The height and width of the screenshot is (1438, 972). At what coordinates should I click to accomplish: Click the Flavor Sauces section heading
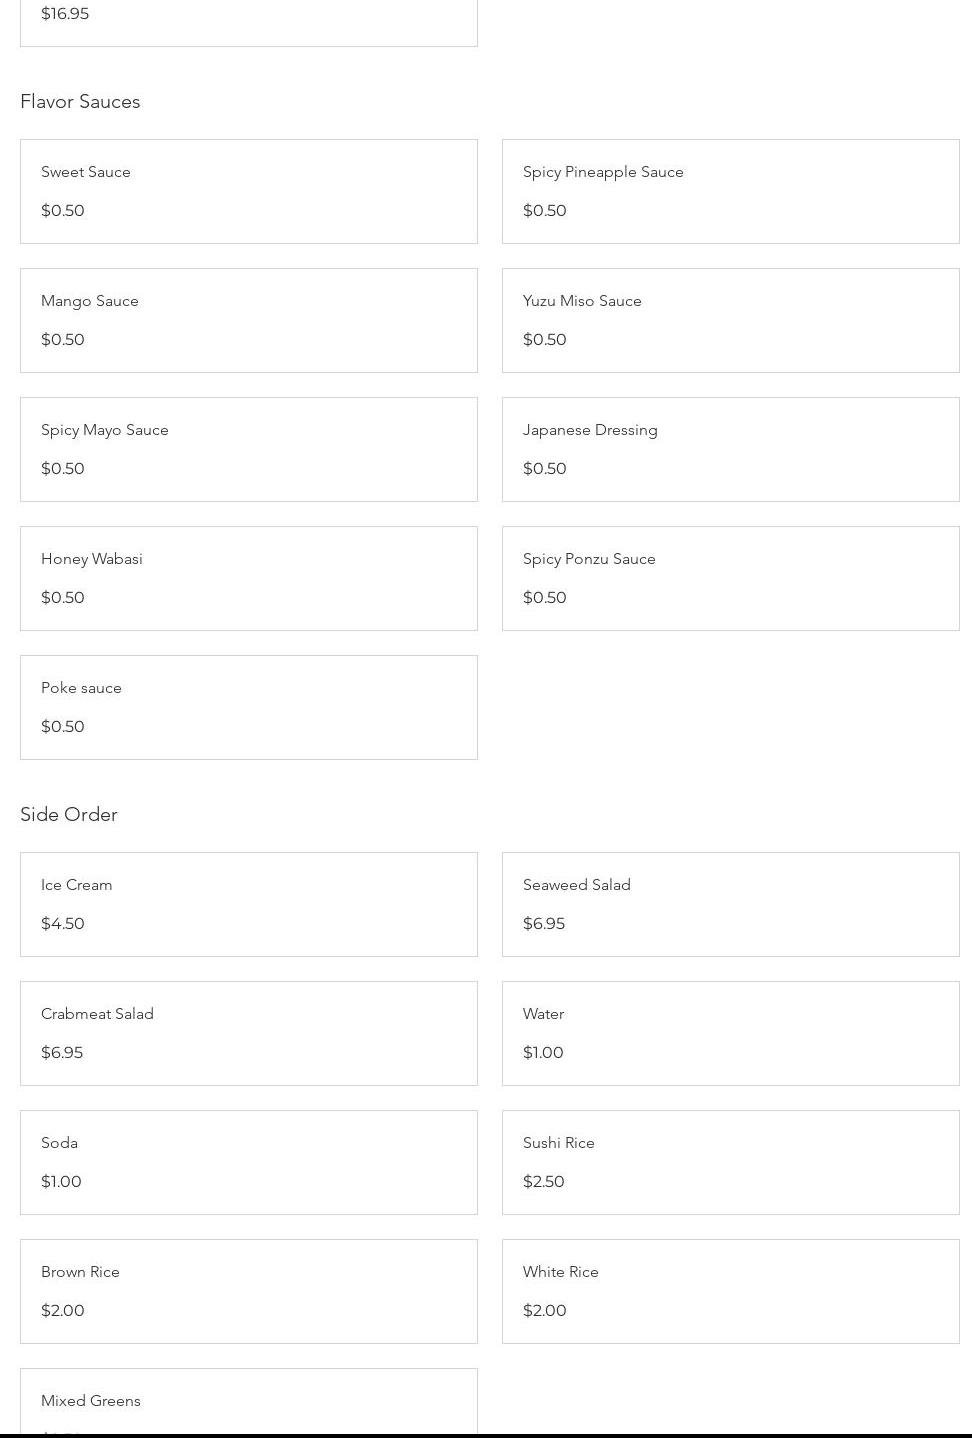80,101
